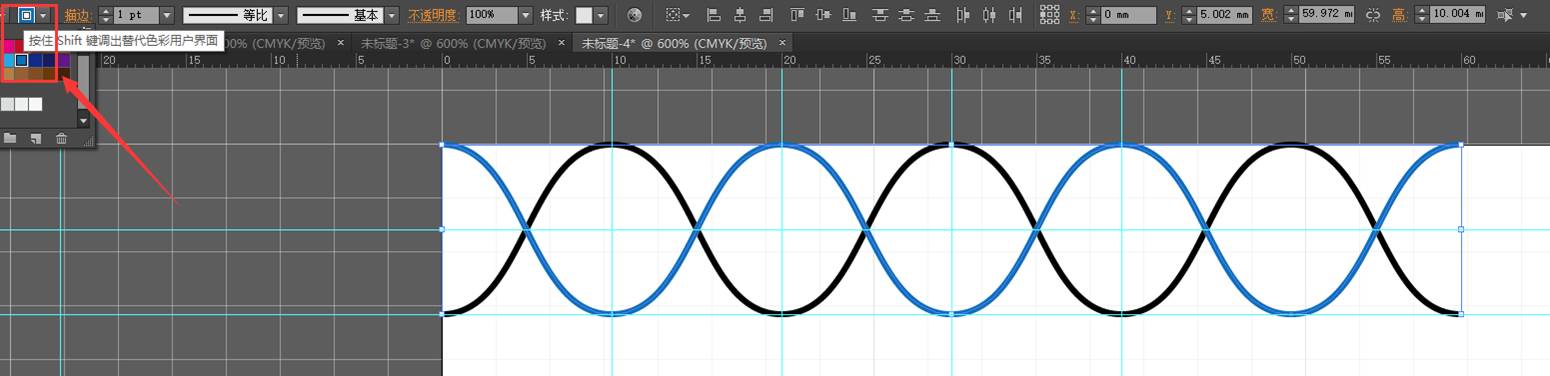
Task: Click the vertical align top icon
Action: tap(797, 16)
